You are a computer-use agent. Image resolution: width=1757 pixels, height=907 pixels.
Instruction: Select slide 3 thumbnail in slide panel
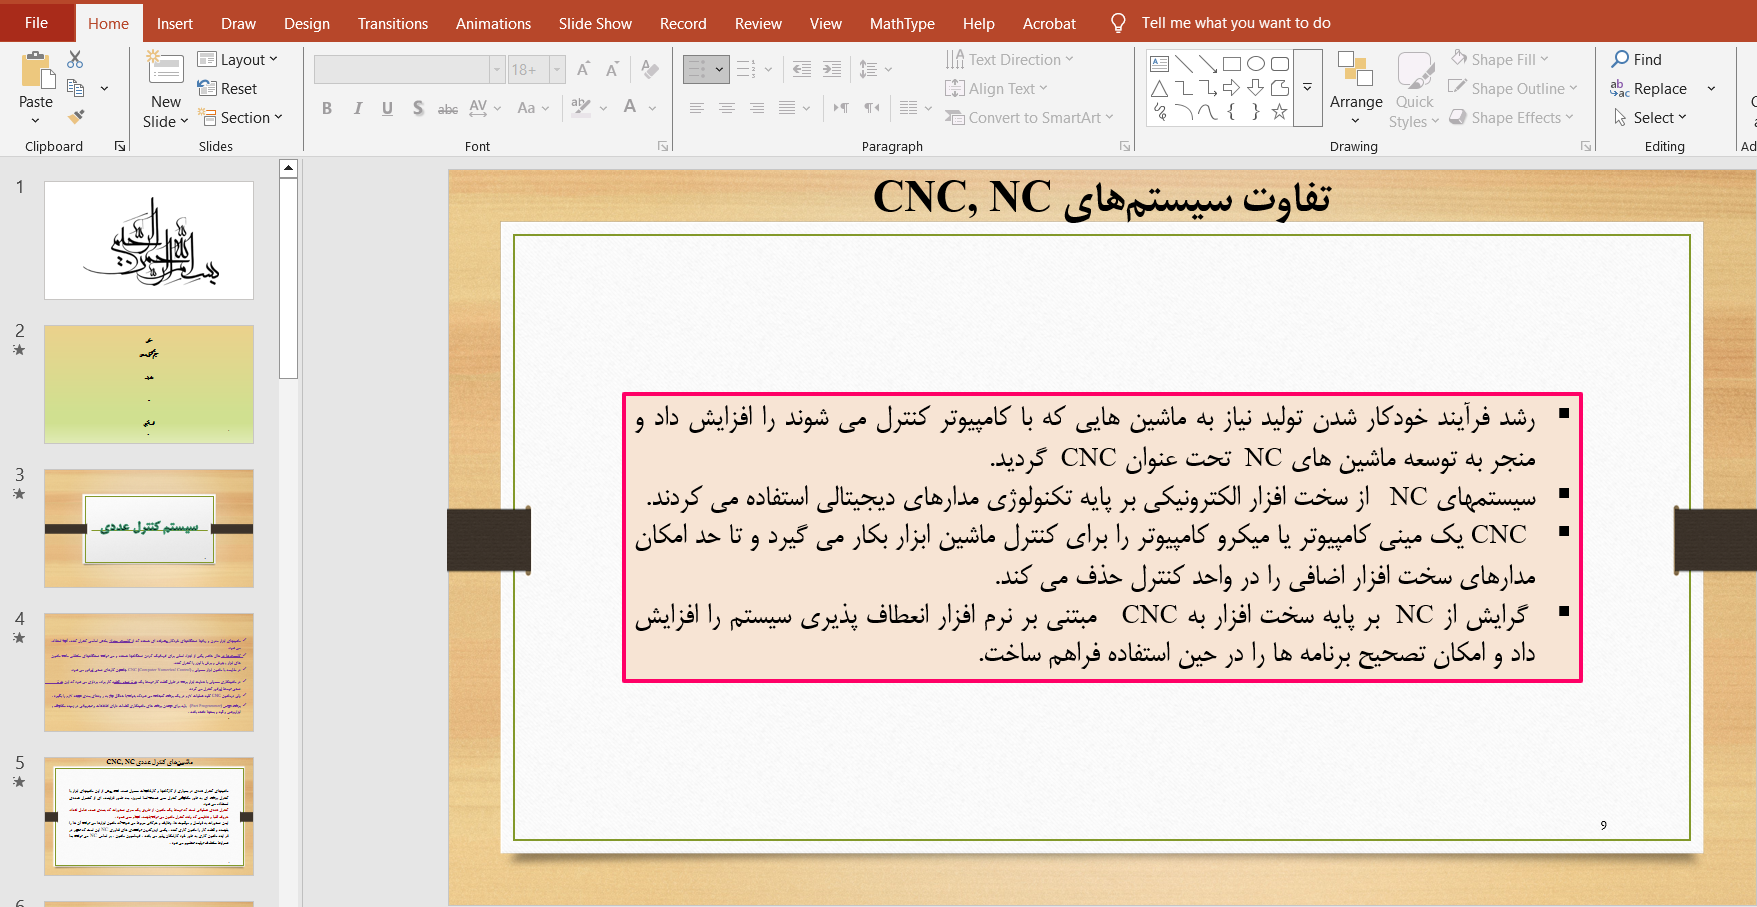coord(149,528)
